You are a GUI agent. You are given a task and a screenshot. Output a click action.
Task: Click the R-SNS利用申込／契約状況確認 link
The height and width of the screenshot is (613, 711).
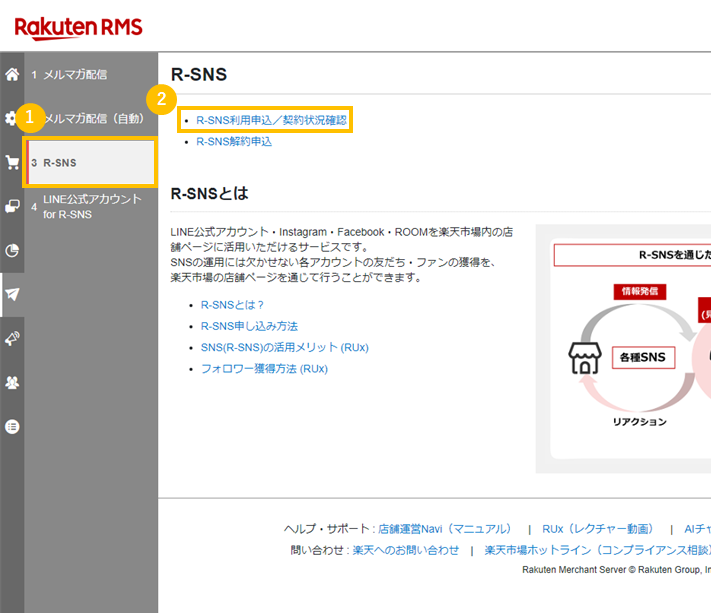[271, 120]
